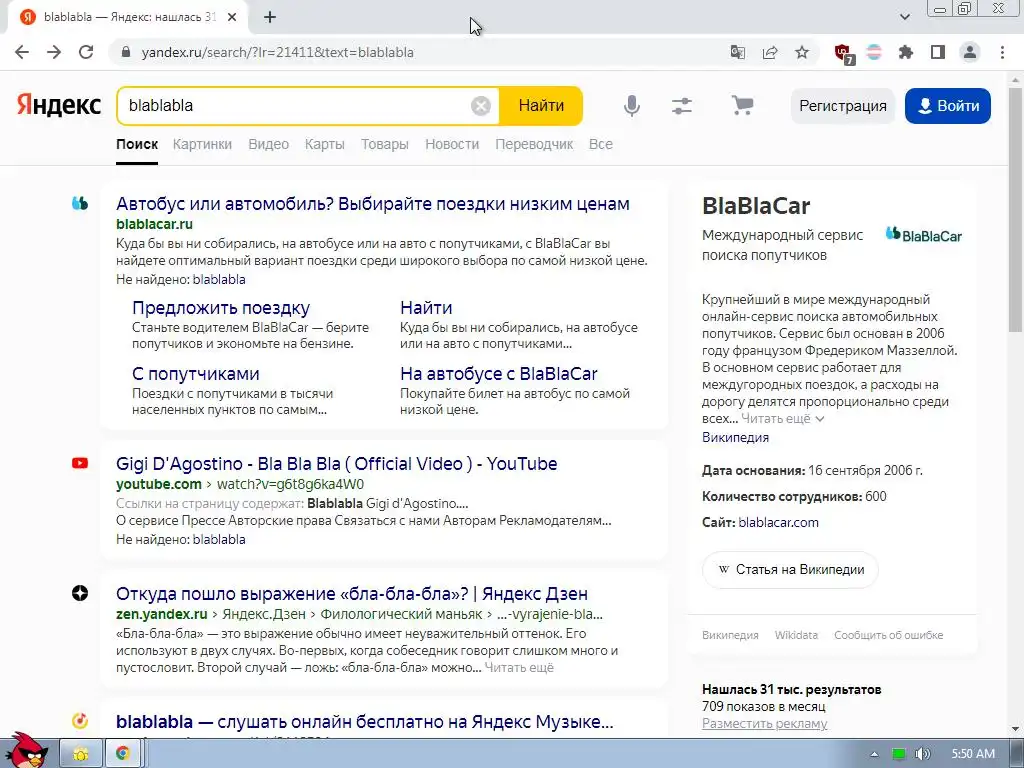Click Разместить рекламу link

tap(765, 724)
